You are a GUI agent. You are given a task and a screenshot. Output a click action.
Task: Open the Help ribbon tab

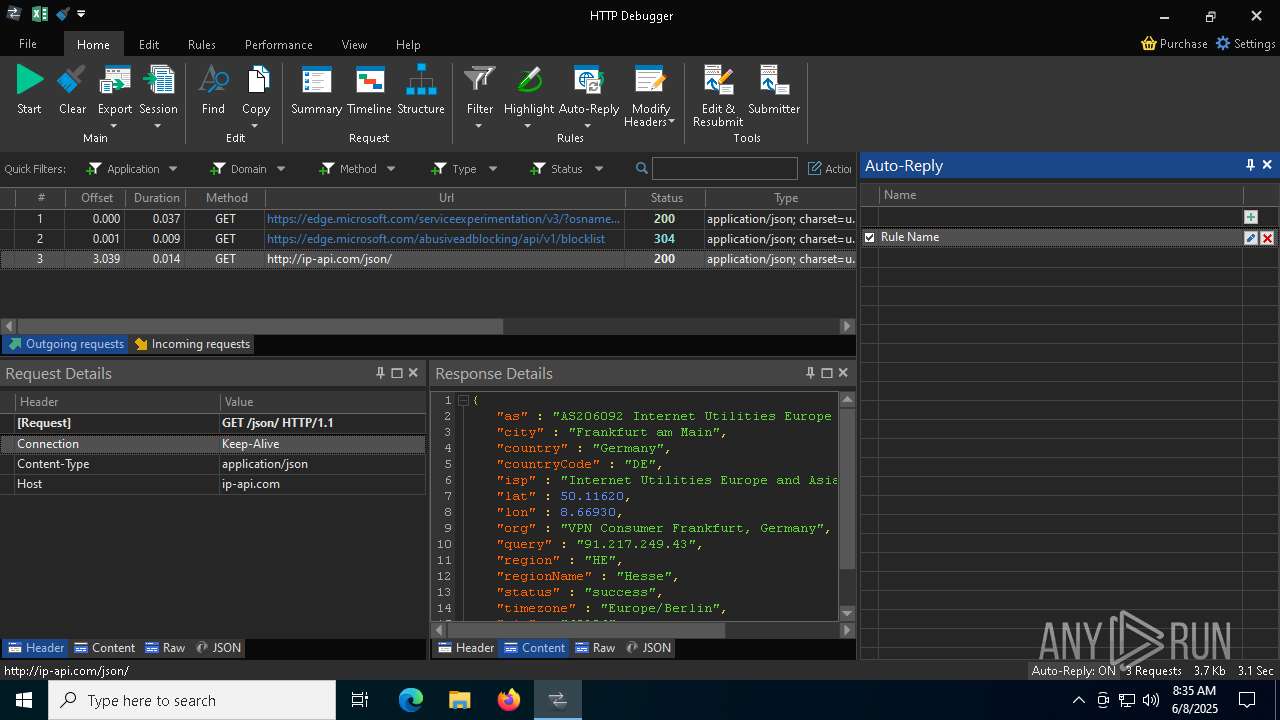(408, 44)
